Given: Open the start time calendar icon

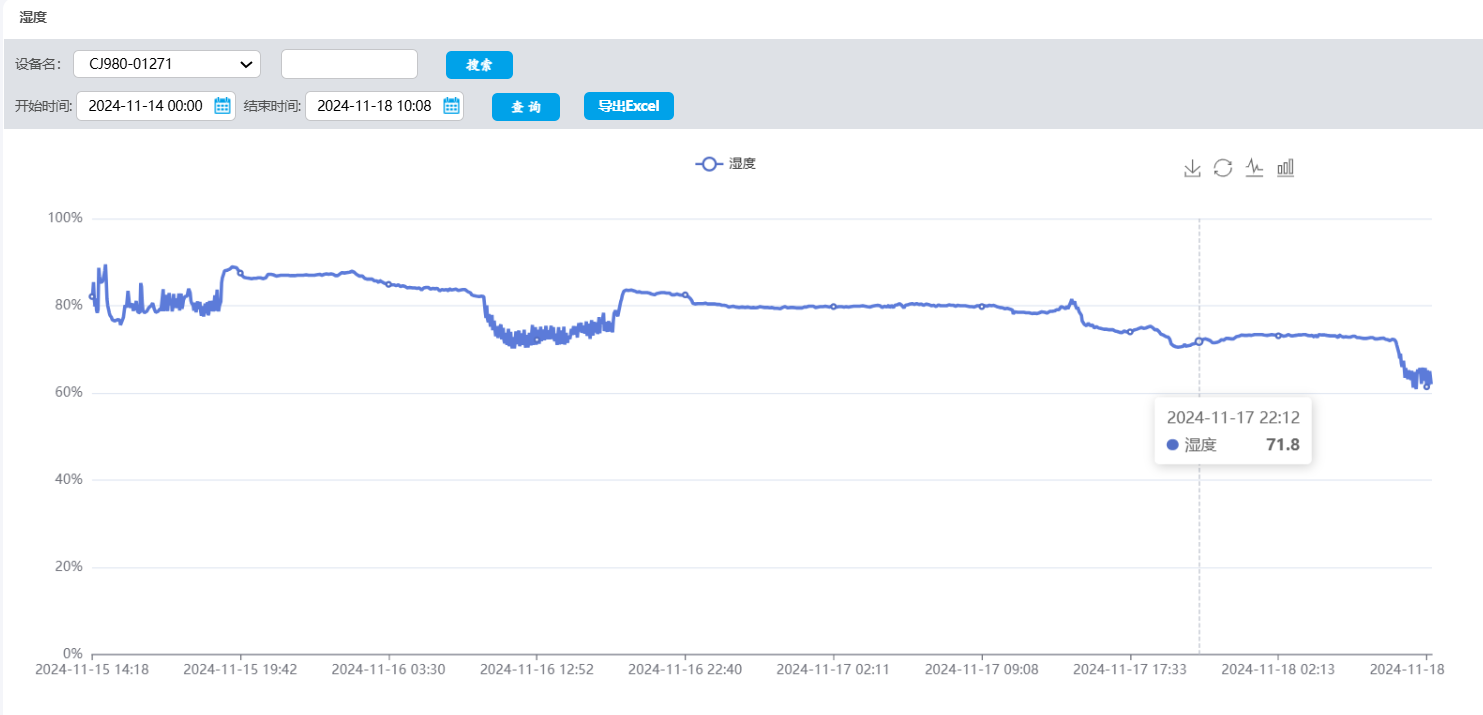Looking at the screenshot, I should [223, 106].
